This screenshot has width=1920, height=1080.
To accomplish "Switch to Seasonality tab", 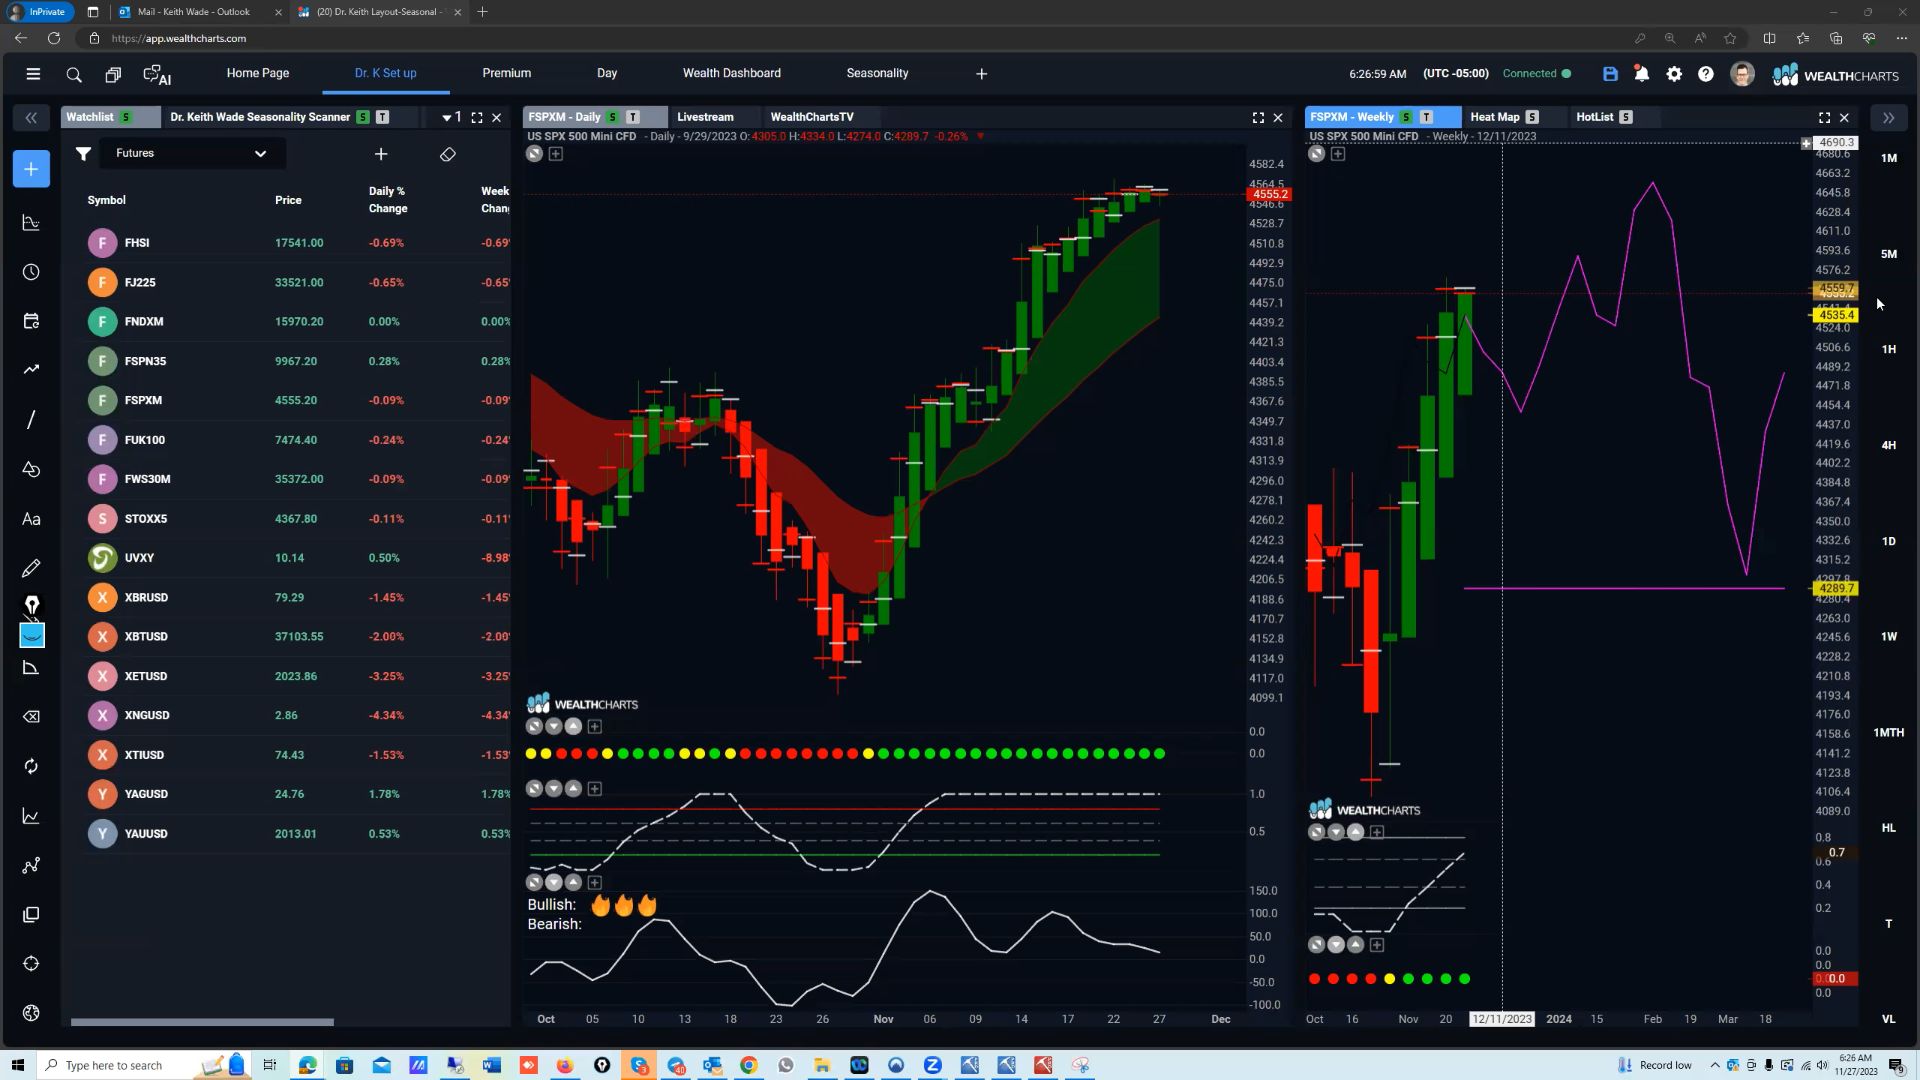I will pyautogui.click(x=877, y=74).
